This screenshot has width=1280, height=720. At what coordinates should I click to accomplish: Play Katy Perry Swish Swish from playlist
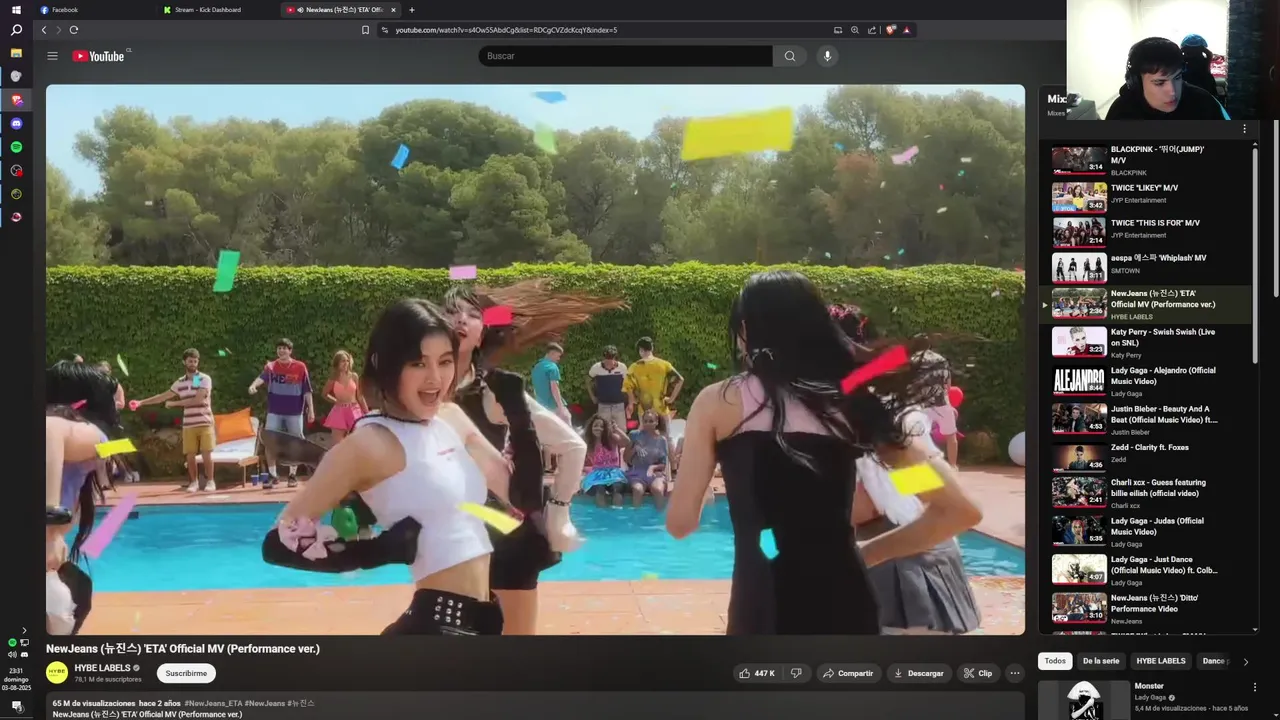[x=1148, y=342]
